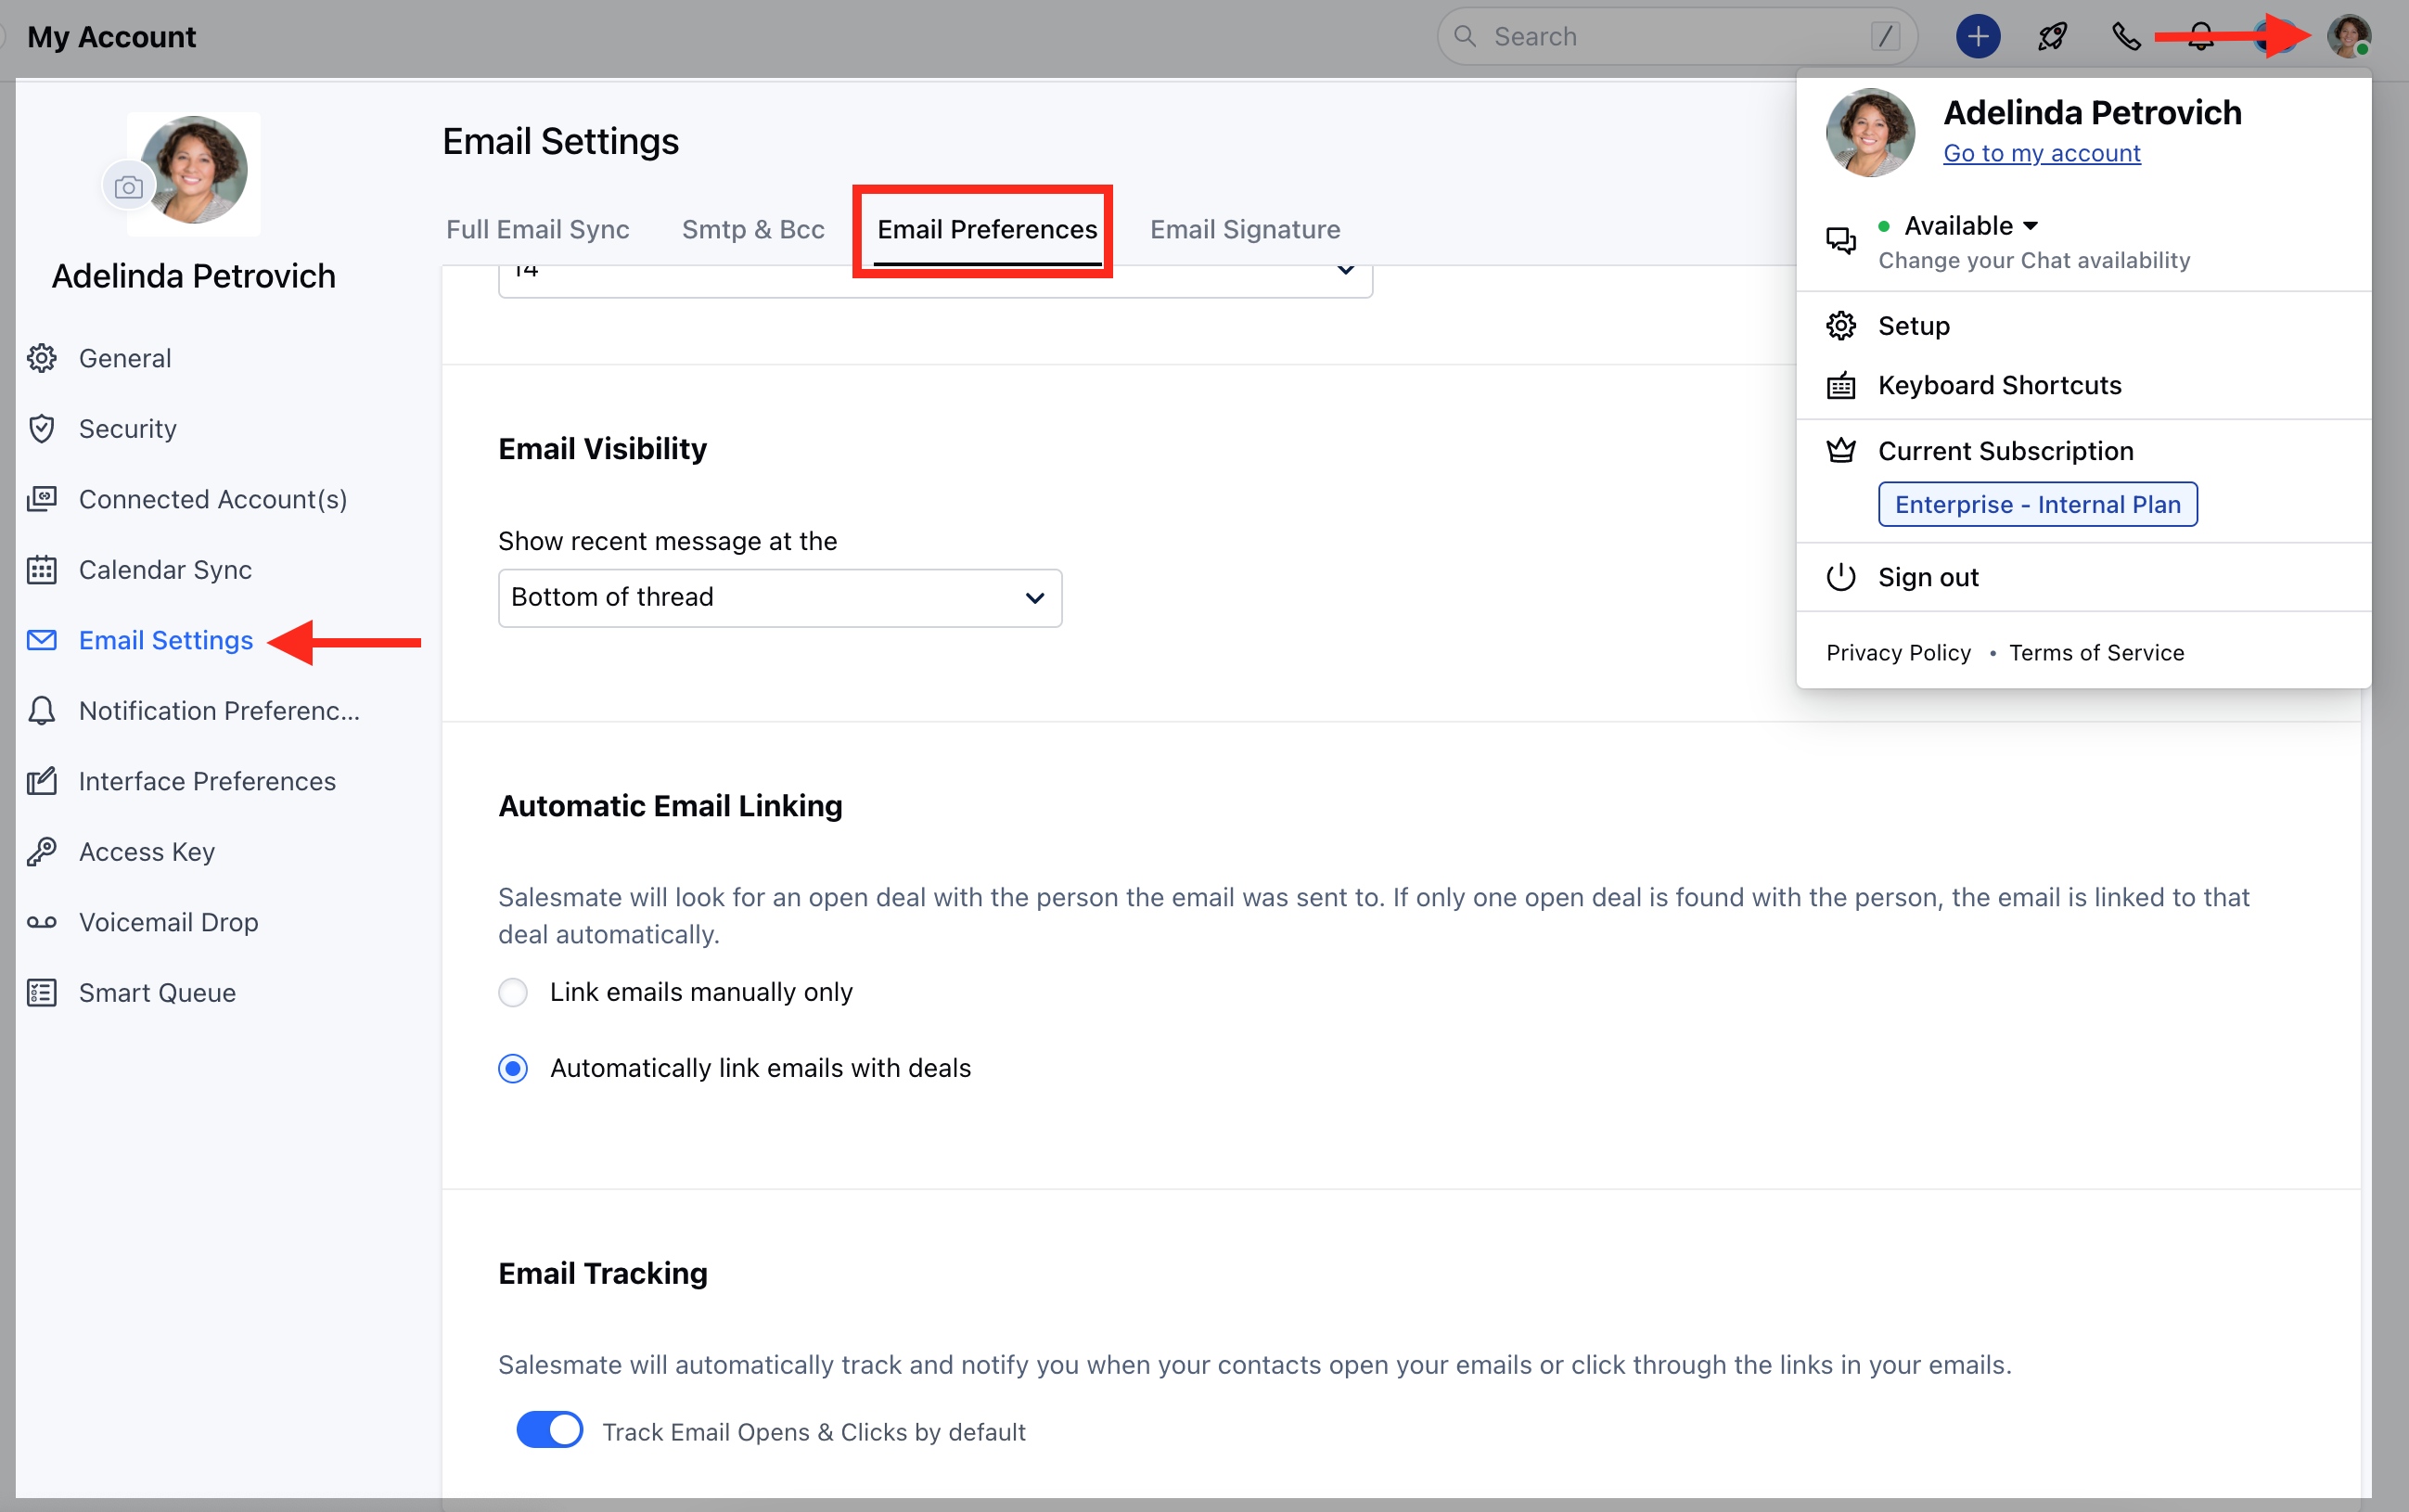
Task: Switch to the Email Signature tab
Action: (1244, 229)
